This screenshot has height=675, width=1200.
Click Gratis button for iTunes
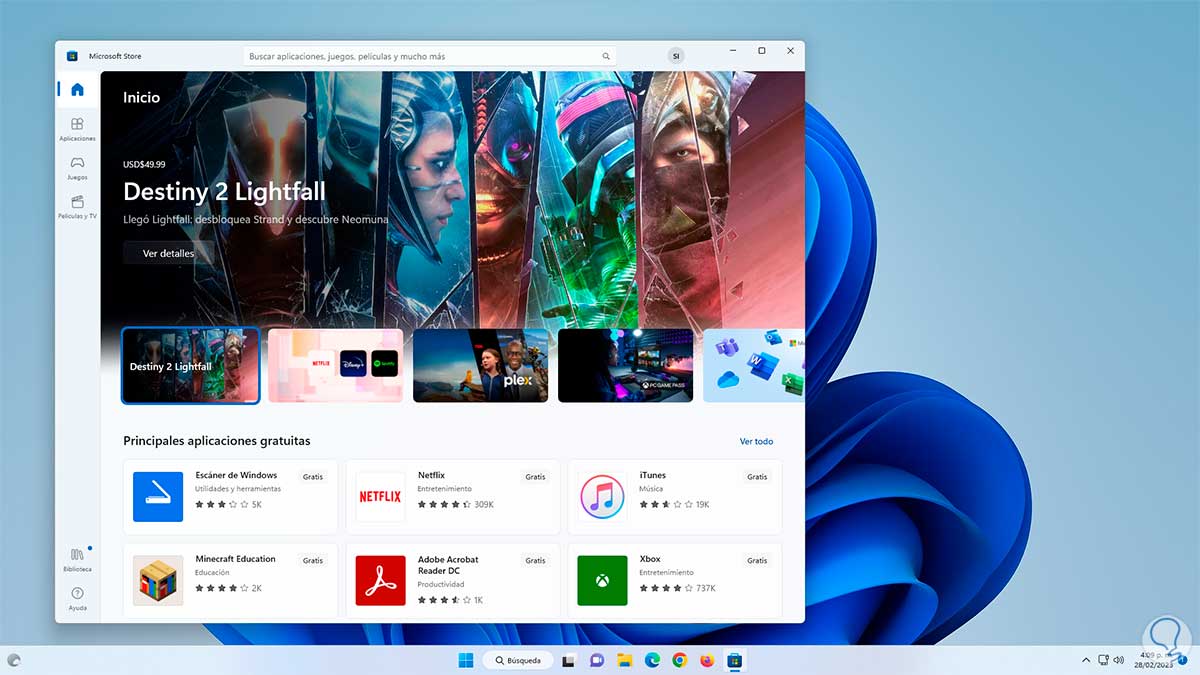pyautogui.click(x=757, y=477)
